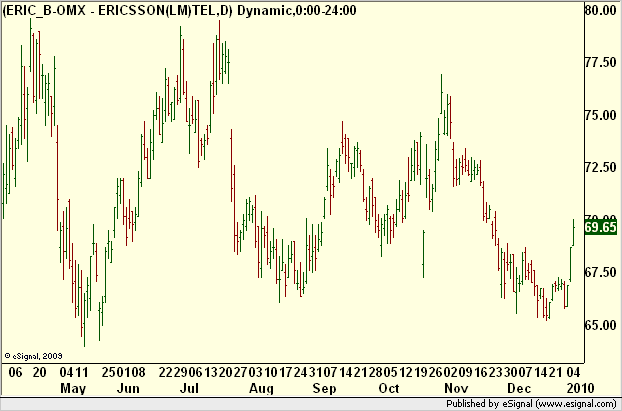Select date label 13 on time axis
The height and width of the screenshot is (411, 622).
[x=211, y=372]
